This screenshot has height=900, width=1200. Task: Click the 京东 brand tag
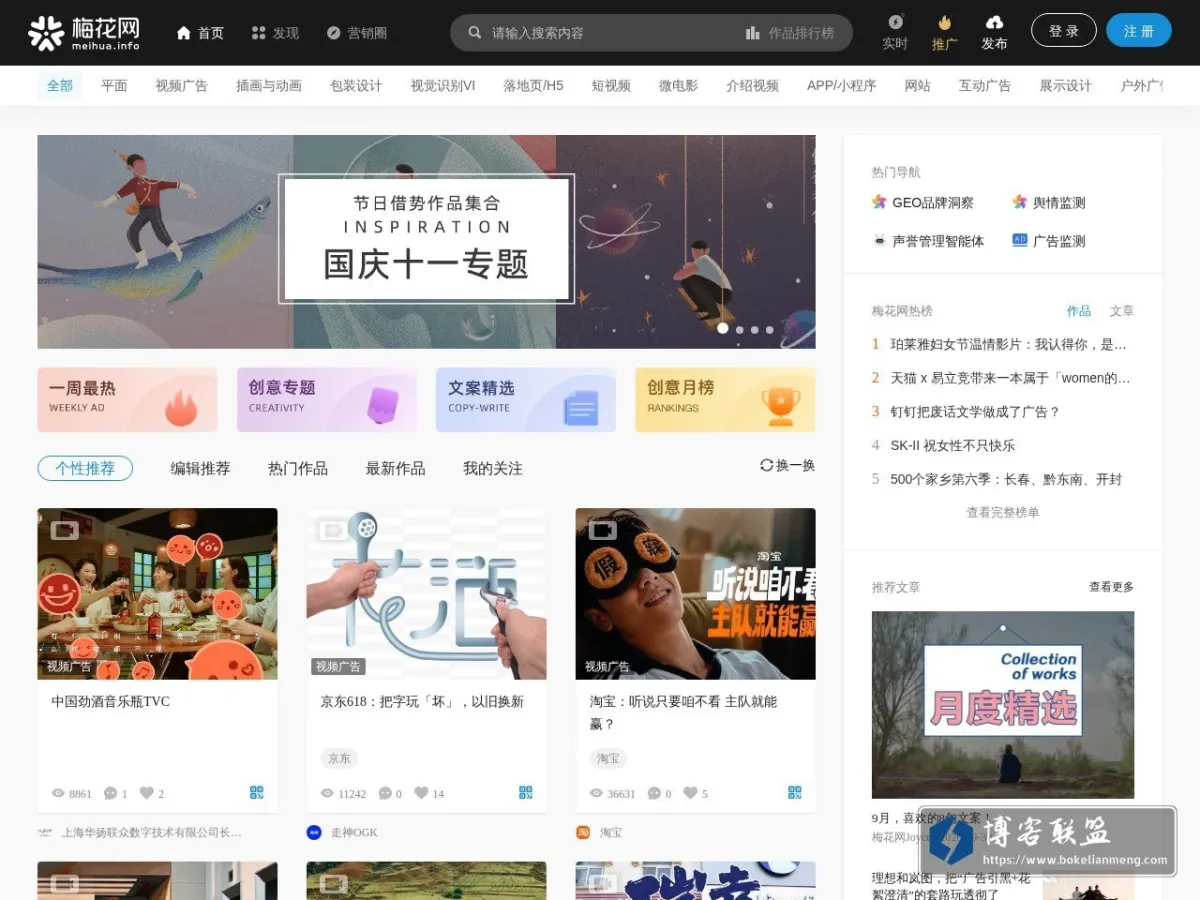(x=339, y=758)
